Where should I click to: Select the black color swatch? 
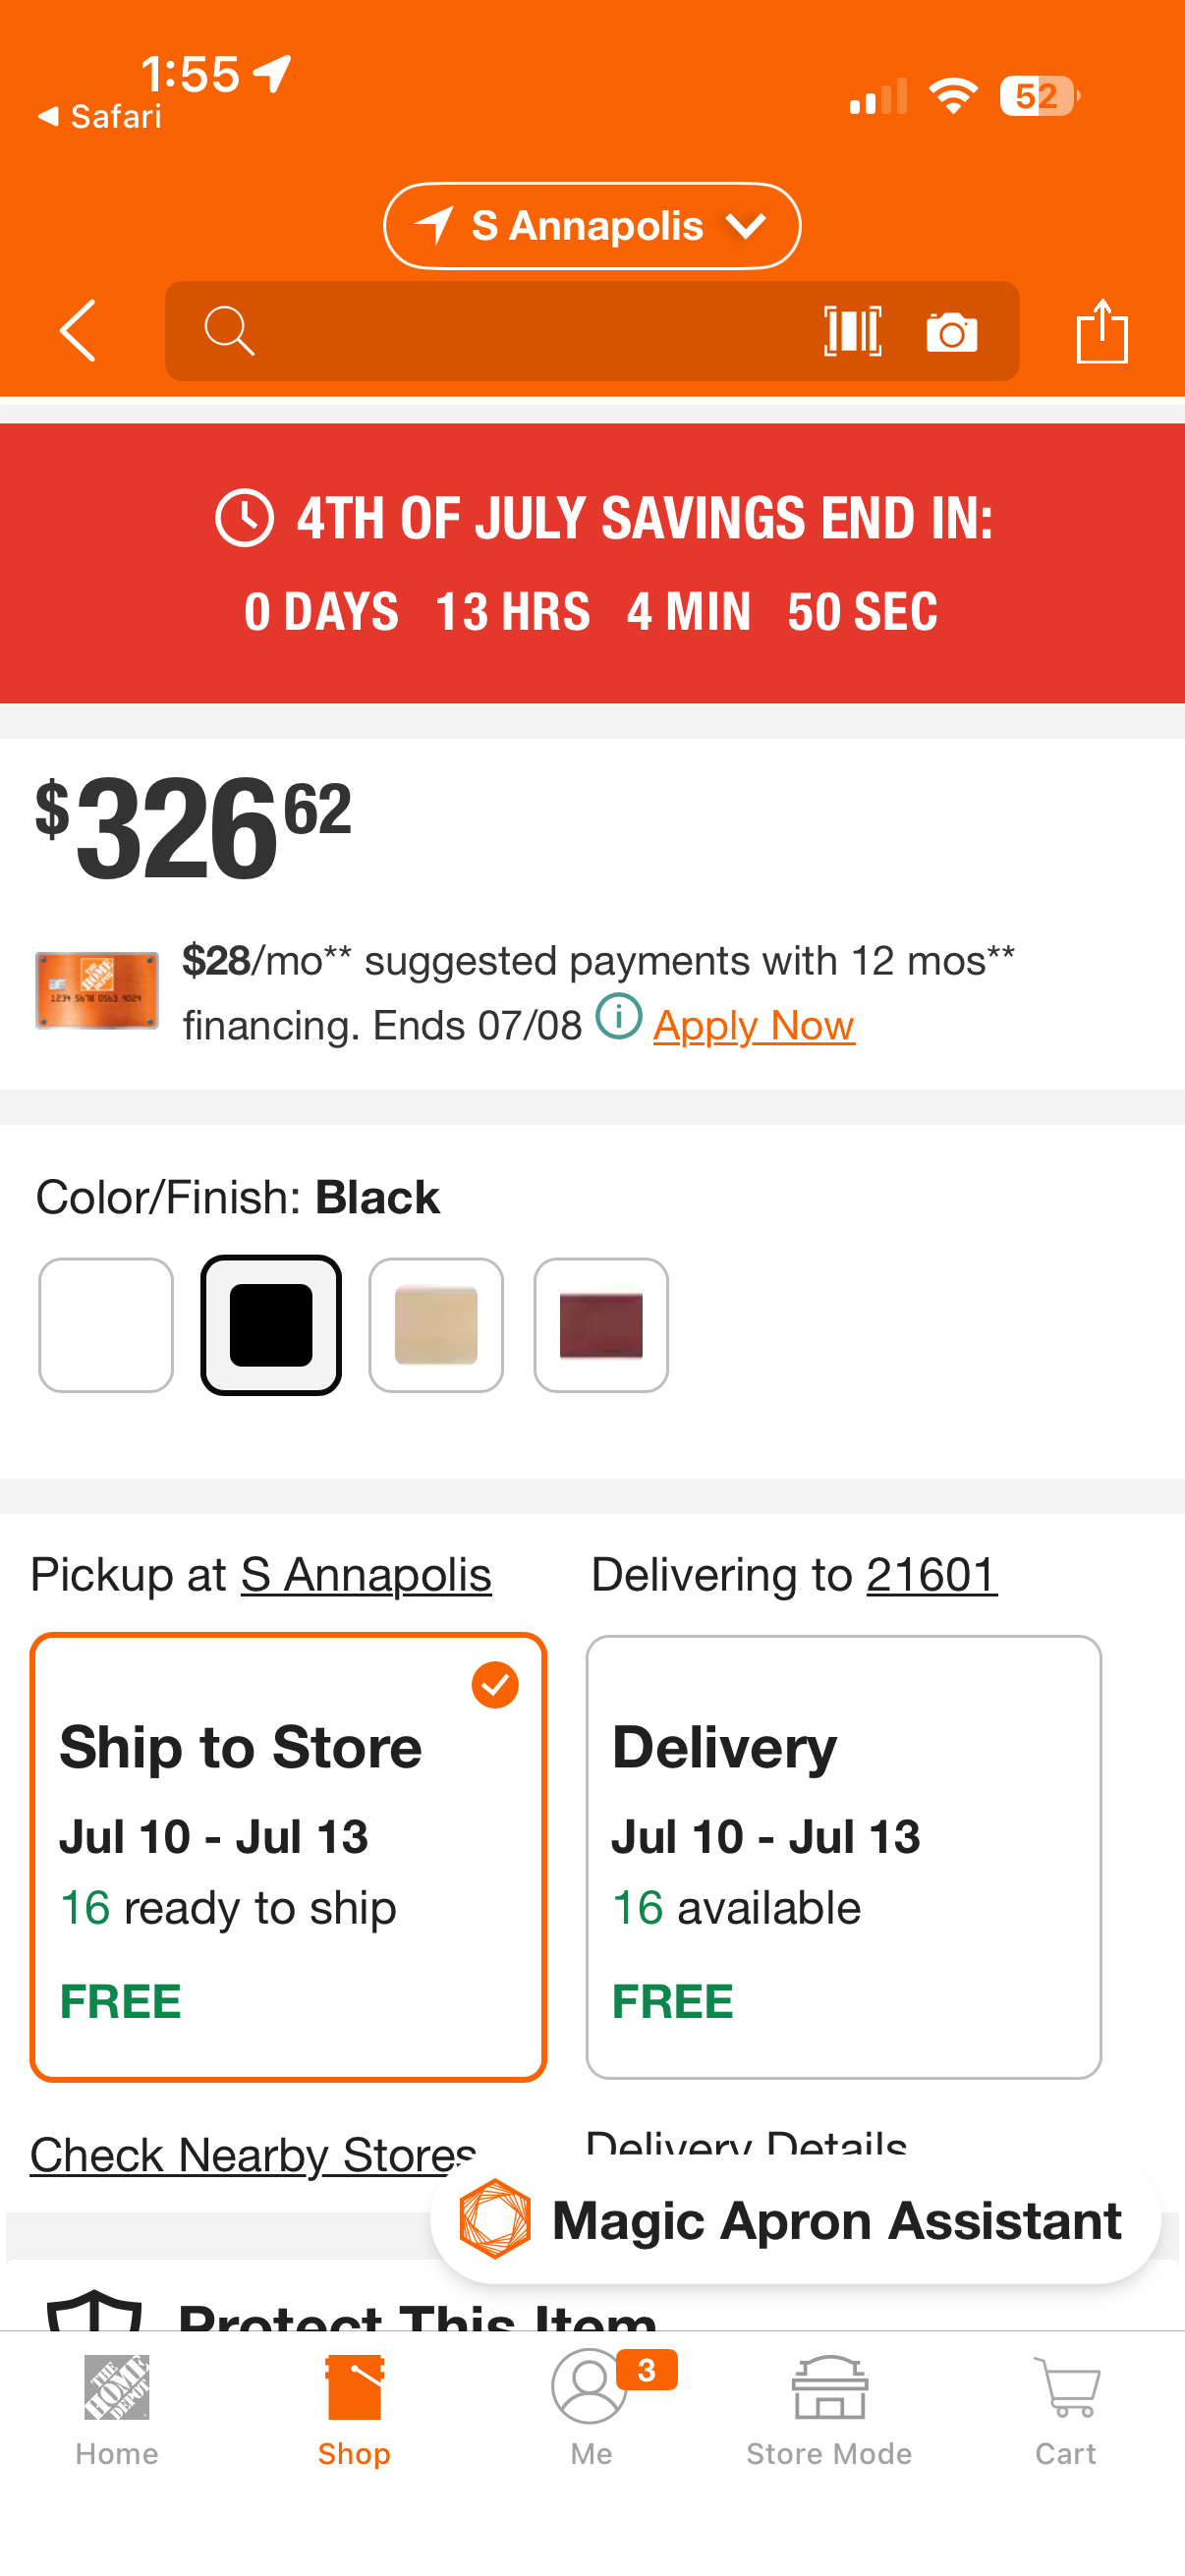coord(271,1325)
